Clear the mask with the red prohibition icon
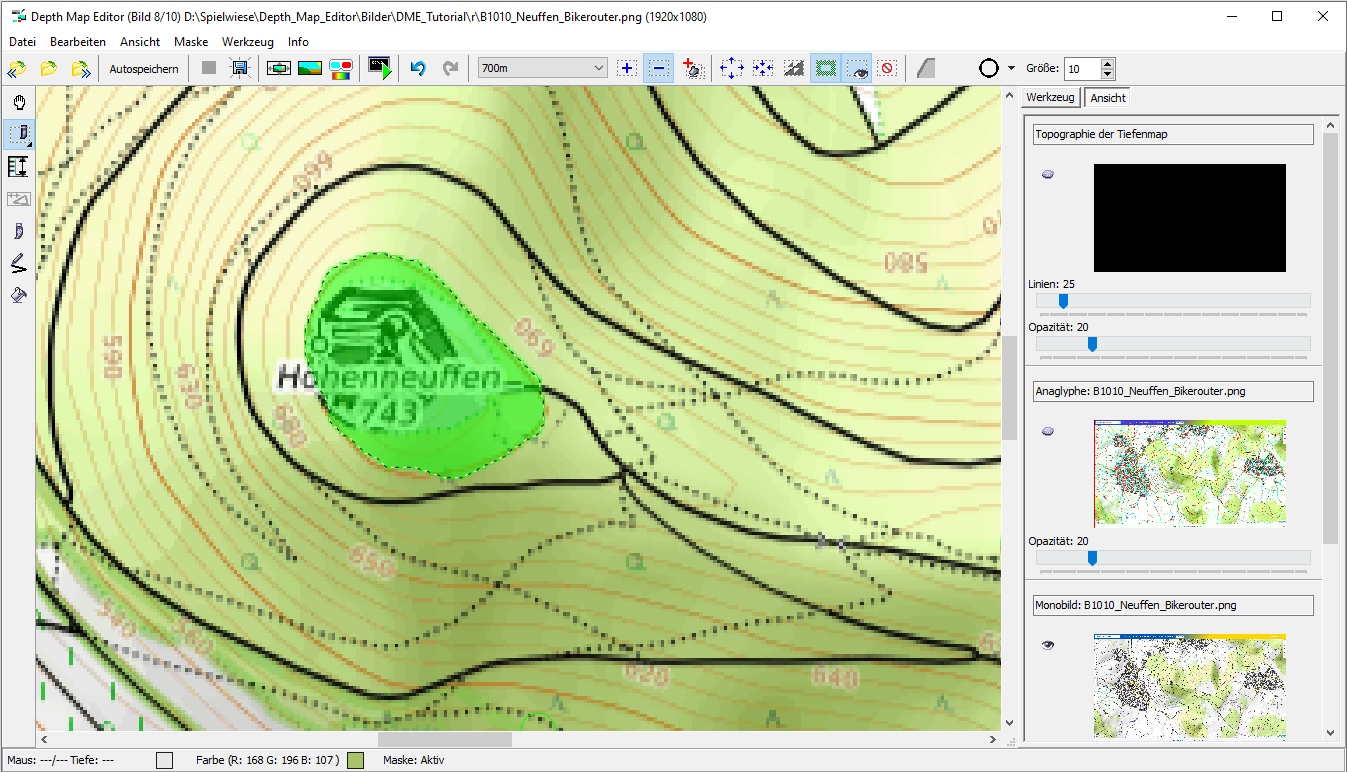Image resolution: width=1347 pixels, height=772 pixels. tap(887, 68)
